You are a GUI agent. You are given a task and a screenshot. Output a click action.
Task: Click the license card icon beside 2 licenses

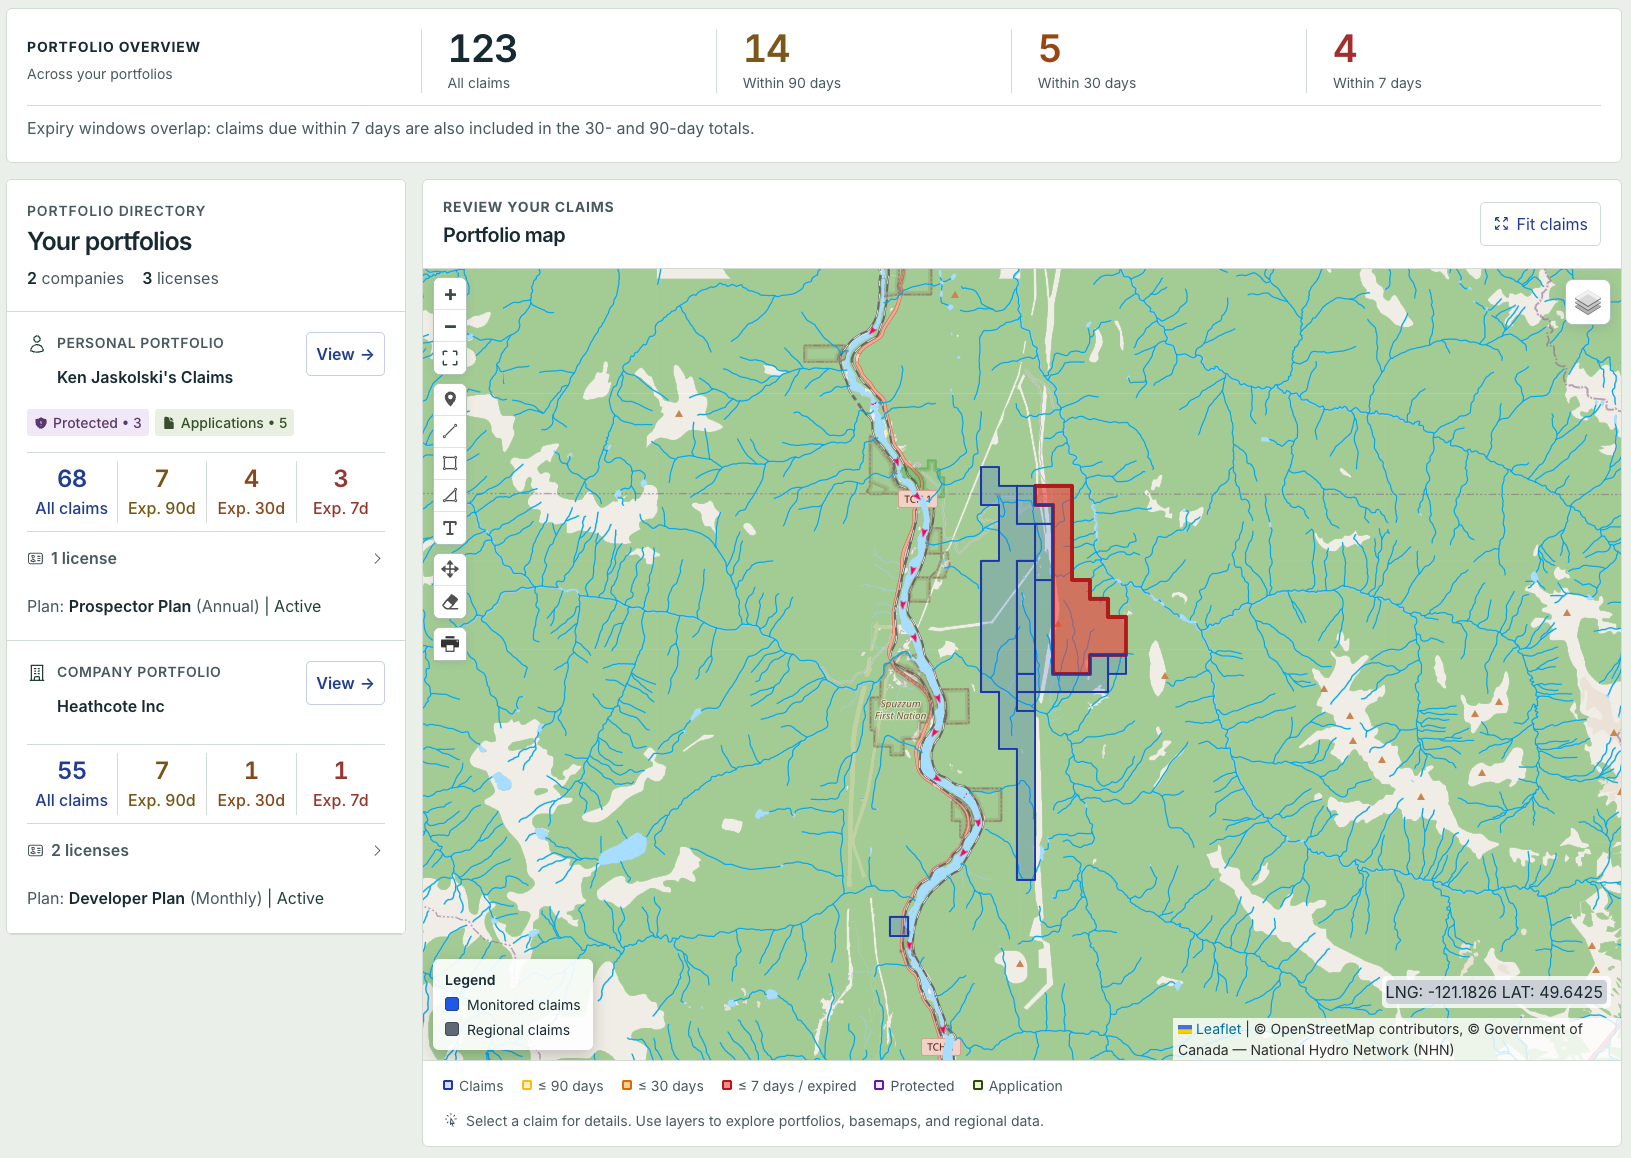[x=36, y=851]
